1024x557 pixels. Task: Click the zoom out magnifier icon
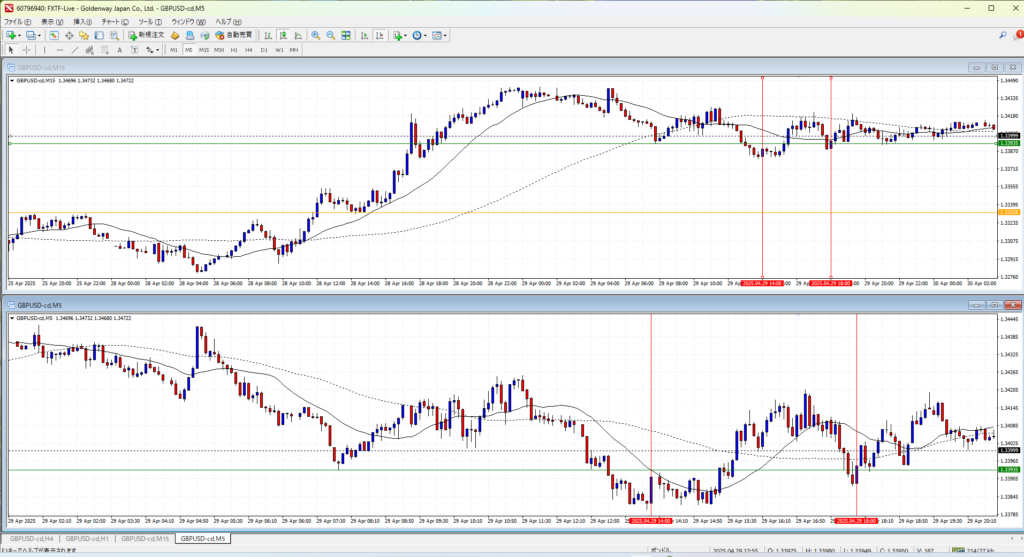(330, 35)
